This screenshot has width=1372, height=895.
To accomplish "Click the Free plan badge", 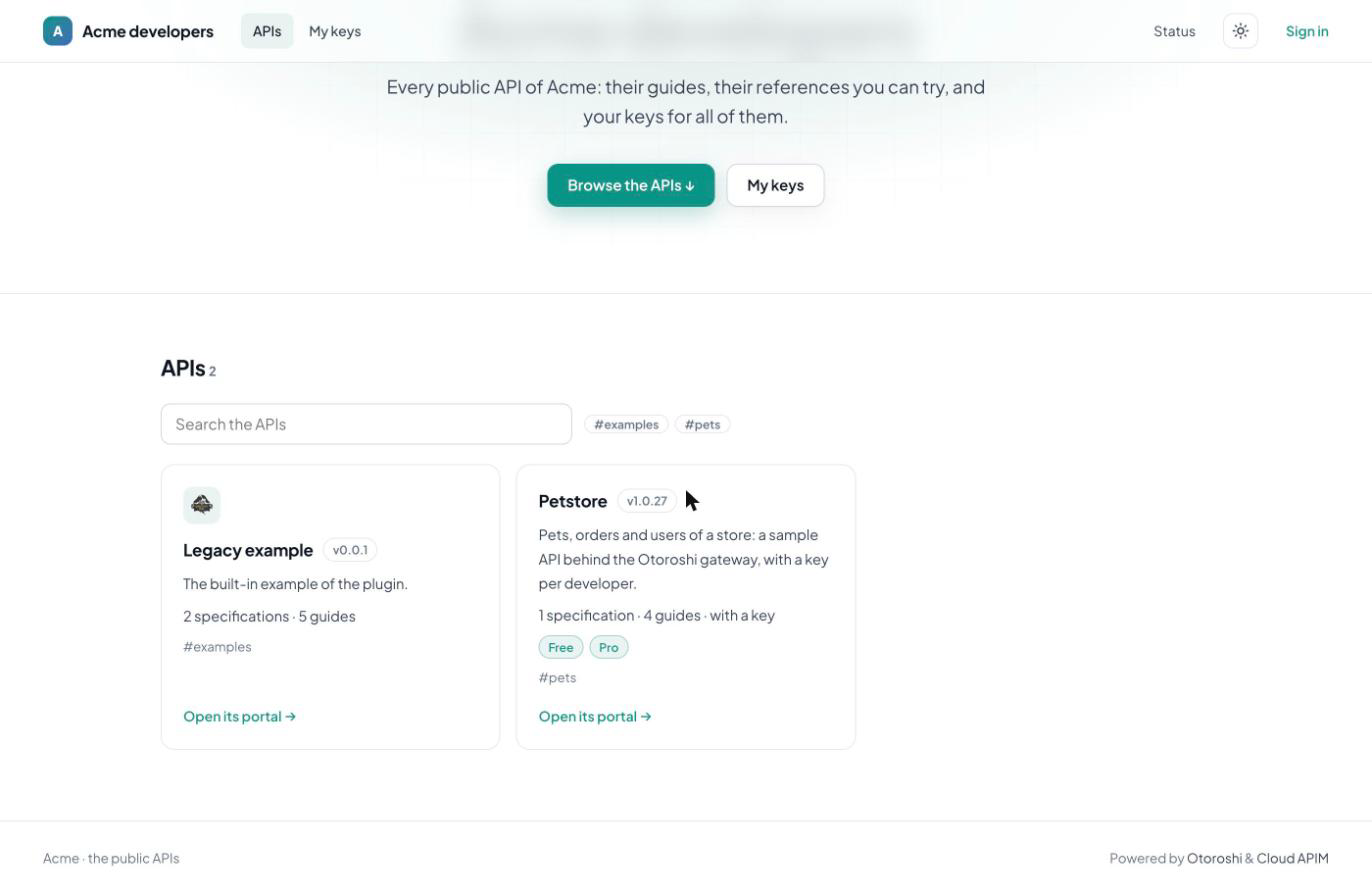I will [x=561, y=647].
